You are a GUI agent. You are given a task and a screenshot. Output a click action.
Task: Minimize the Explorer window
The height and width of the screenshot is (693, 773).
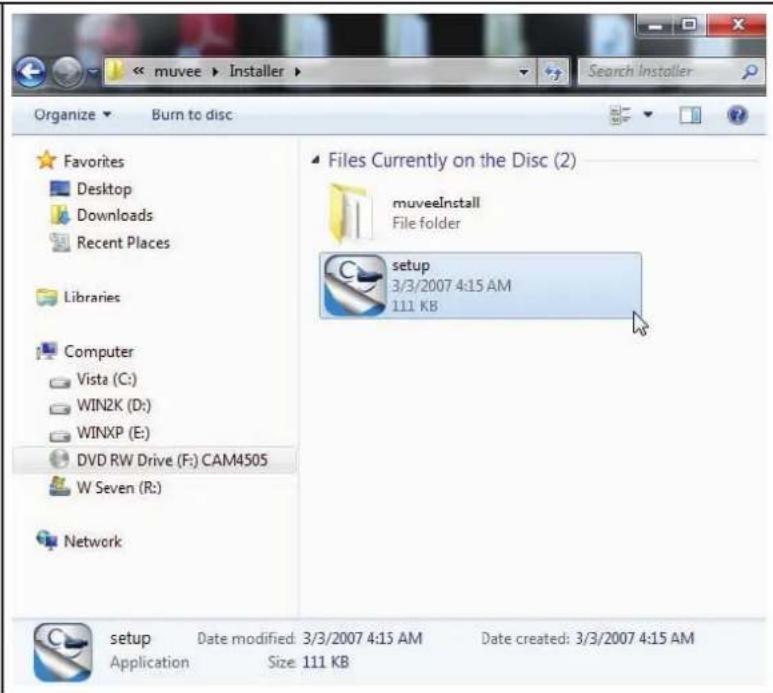coord(655,25)
